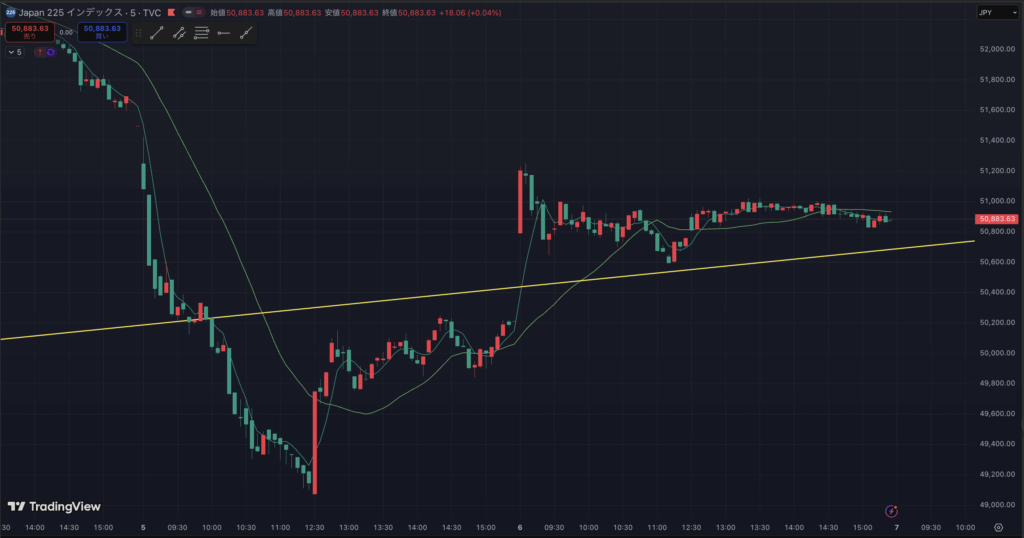Viewport: 1024px width, 538px height.
Task: Open the lightning bolt event marker
Action: 892,510
